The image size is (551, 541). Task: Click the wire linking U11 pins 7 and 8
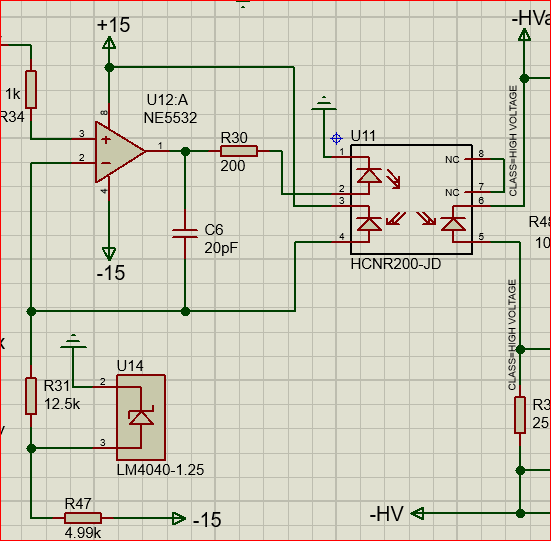[504, 176]
